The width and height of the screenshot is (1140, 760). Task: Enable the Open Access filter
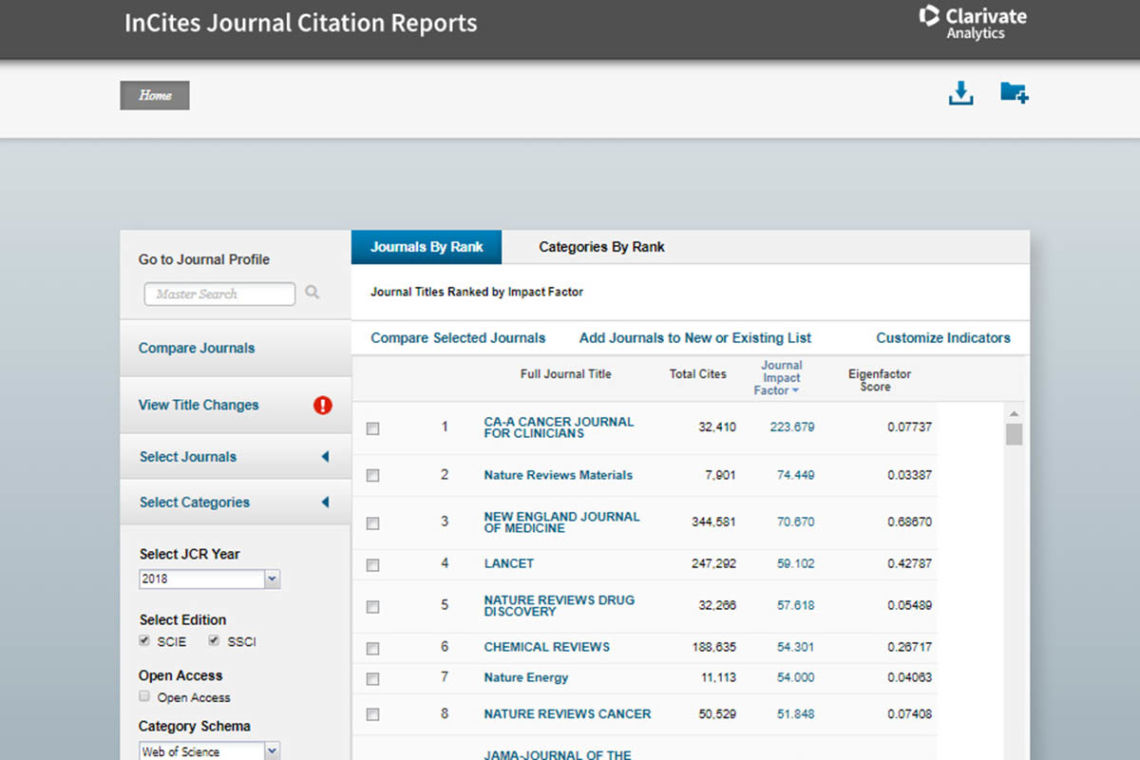(144, 697)
